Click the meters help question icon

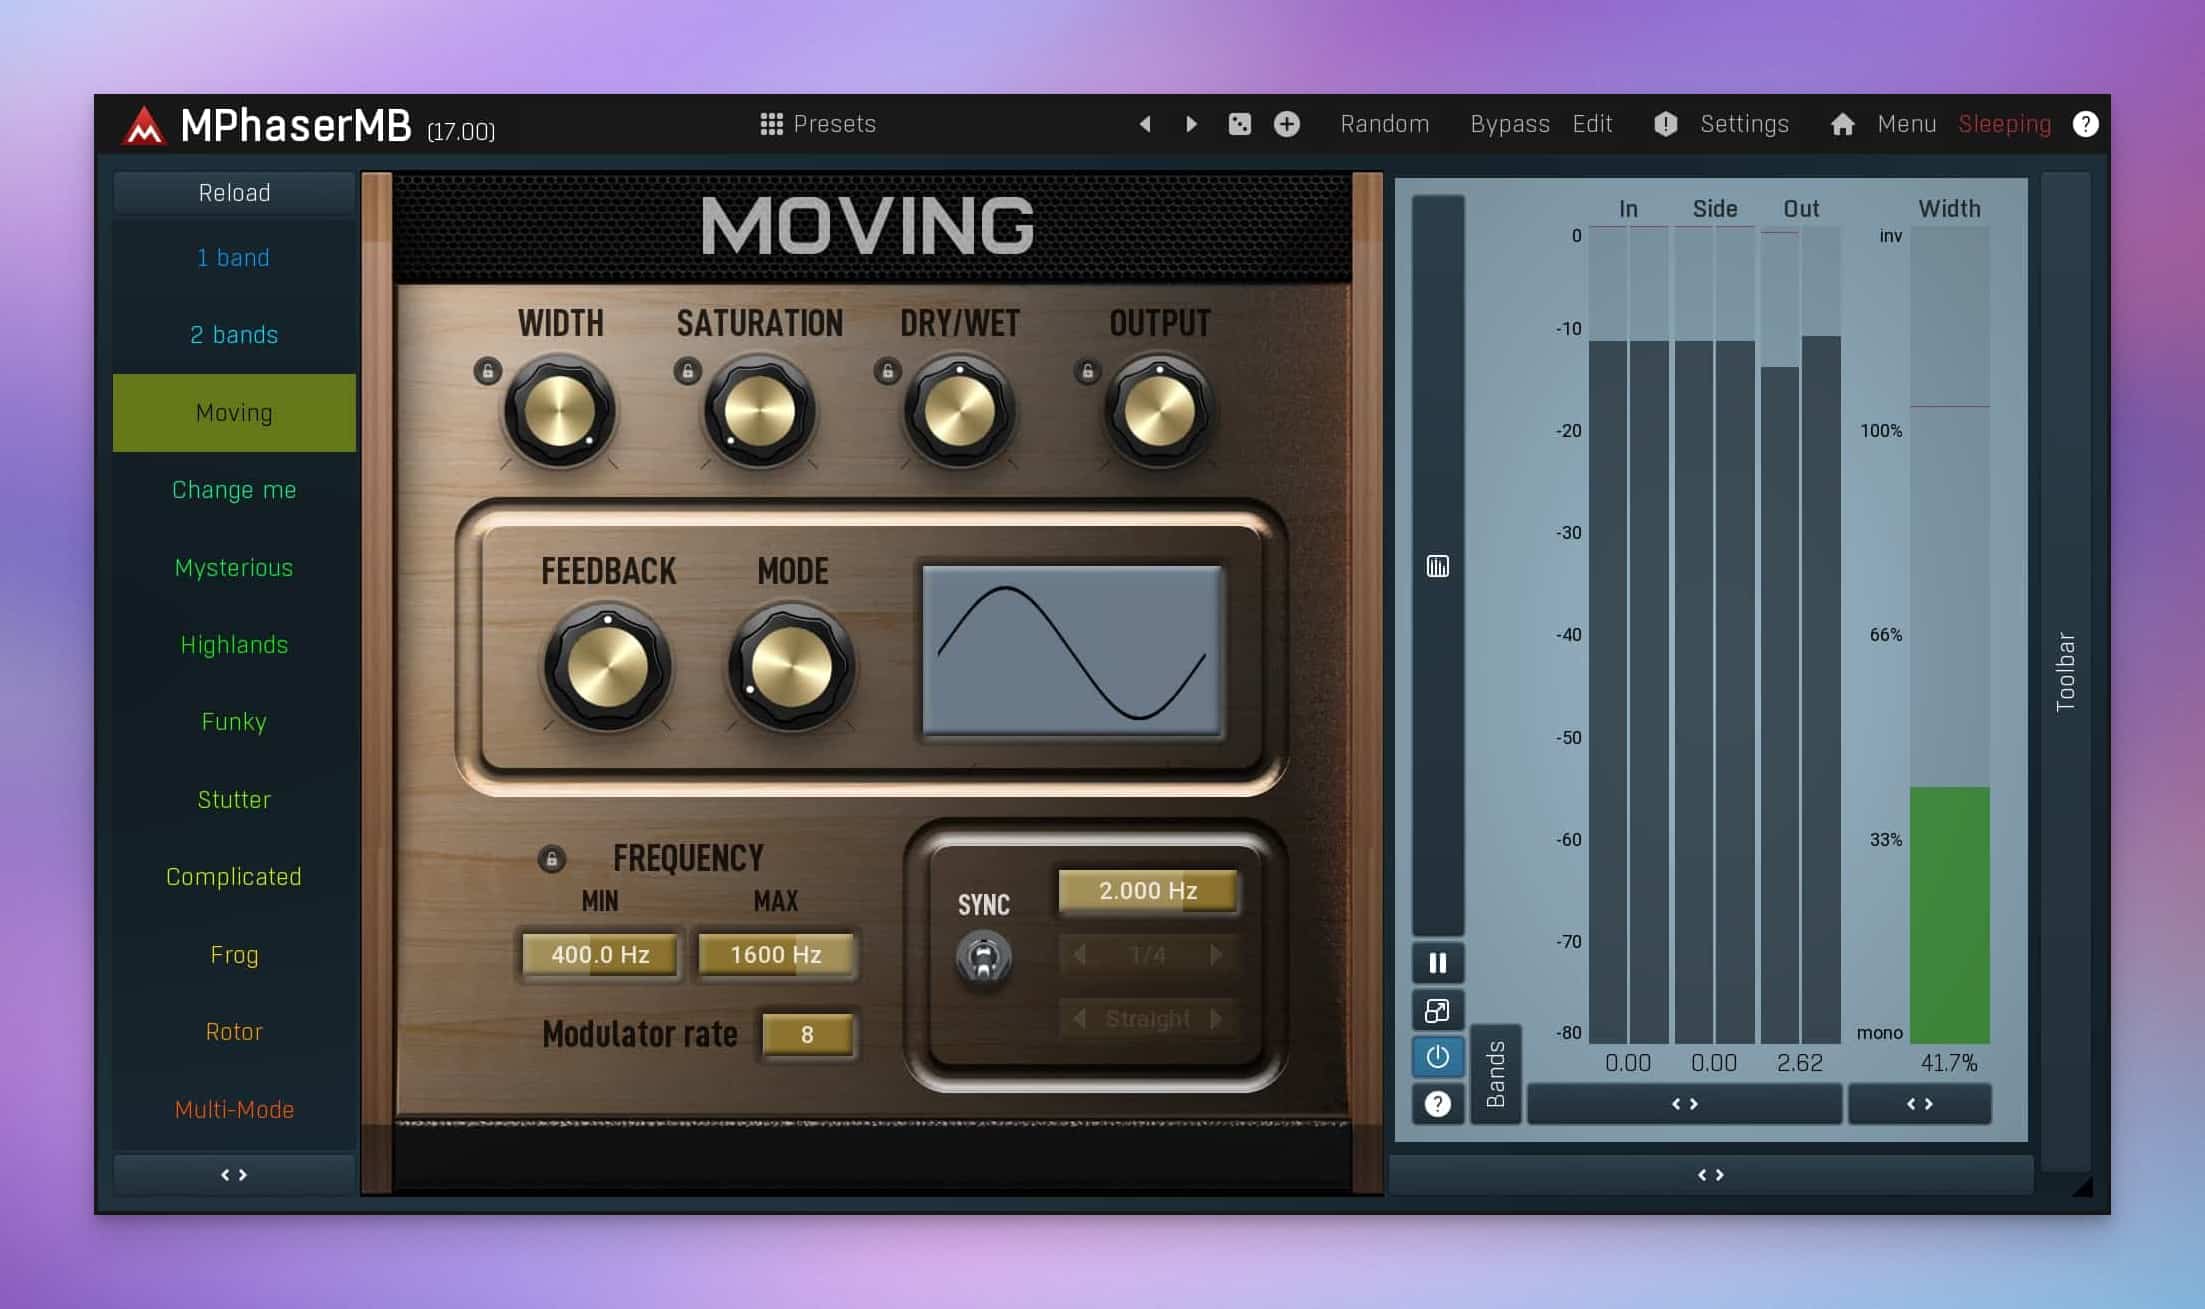[x=1437, y=1104]
